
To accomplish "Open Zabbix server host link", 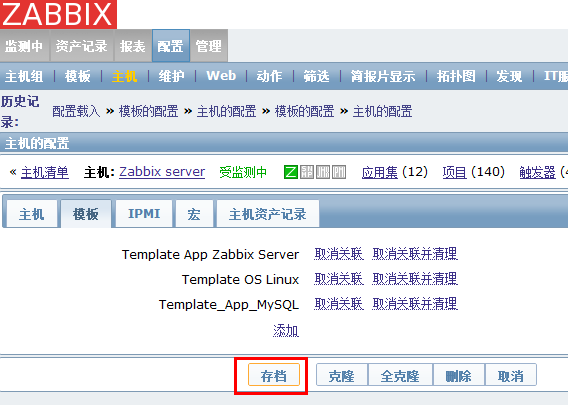I will click(x=162, y=172).
